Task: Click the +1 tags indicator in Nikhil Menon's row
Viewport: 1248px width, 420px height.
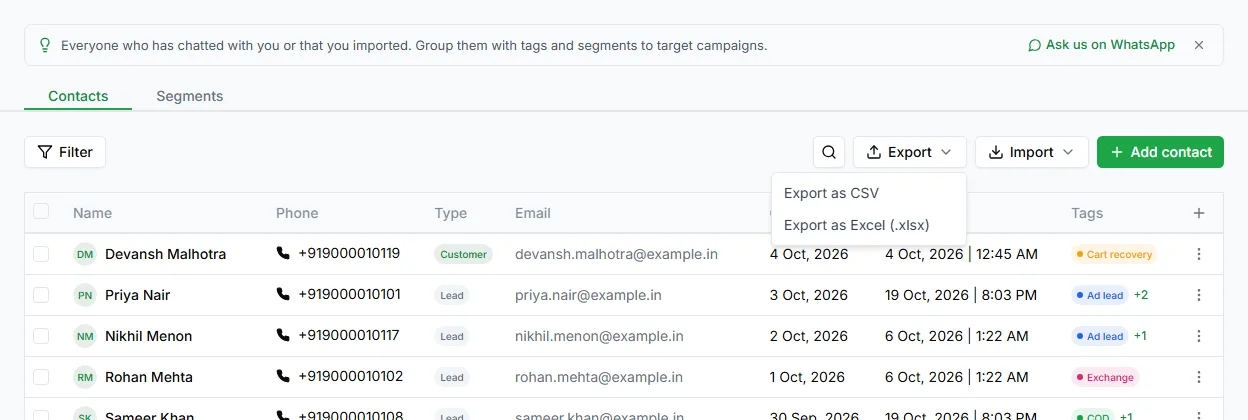Action: pos(1140,336)
